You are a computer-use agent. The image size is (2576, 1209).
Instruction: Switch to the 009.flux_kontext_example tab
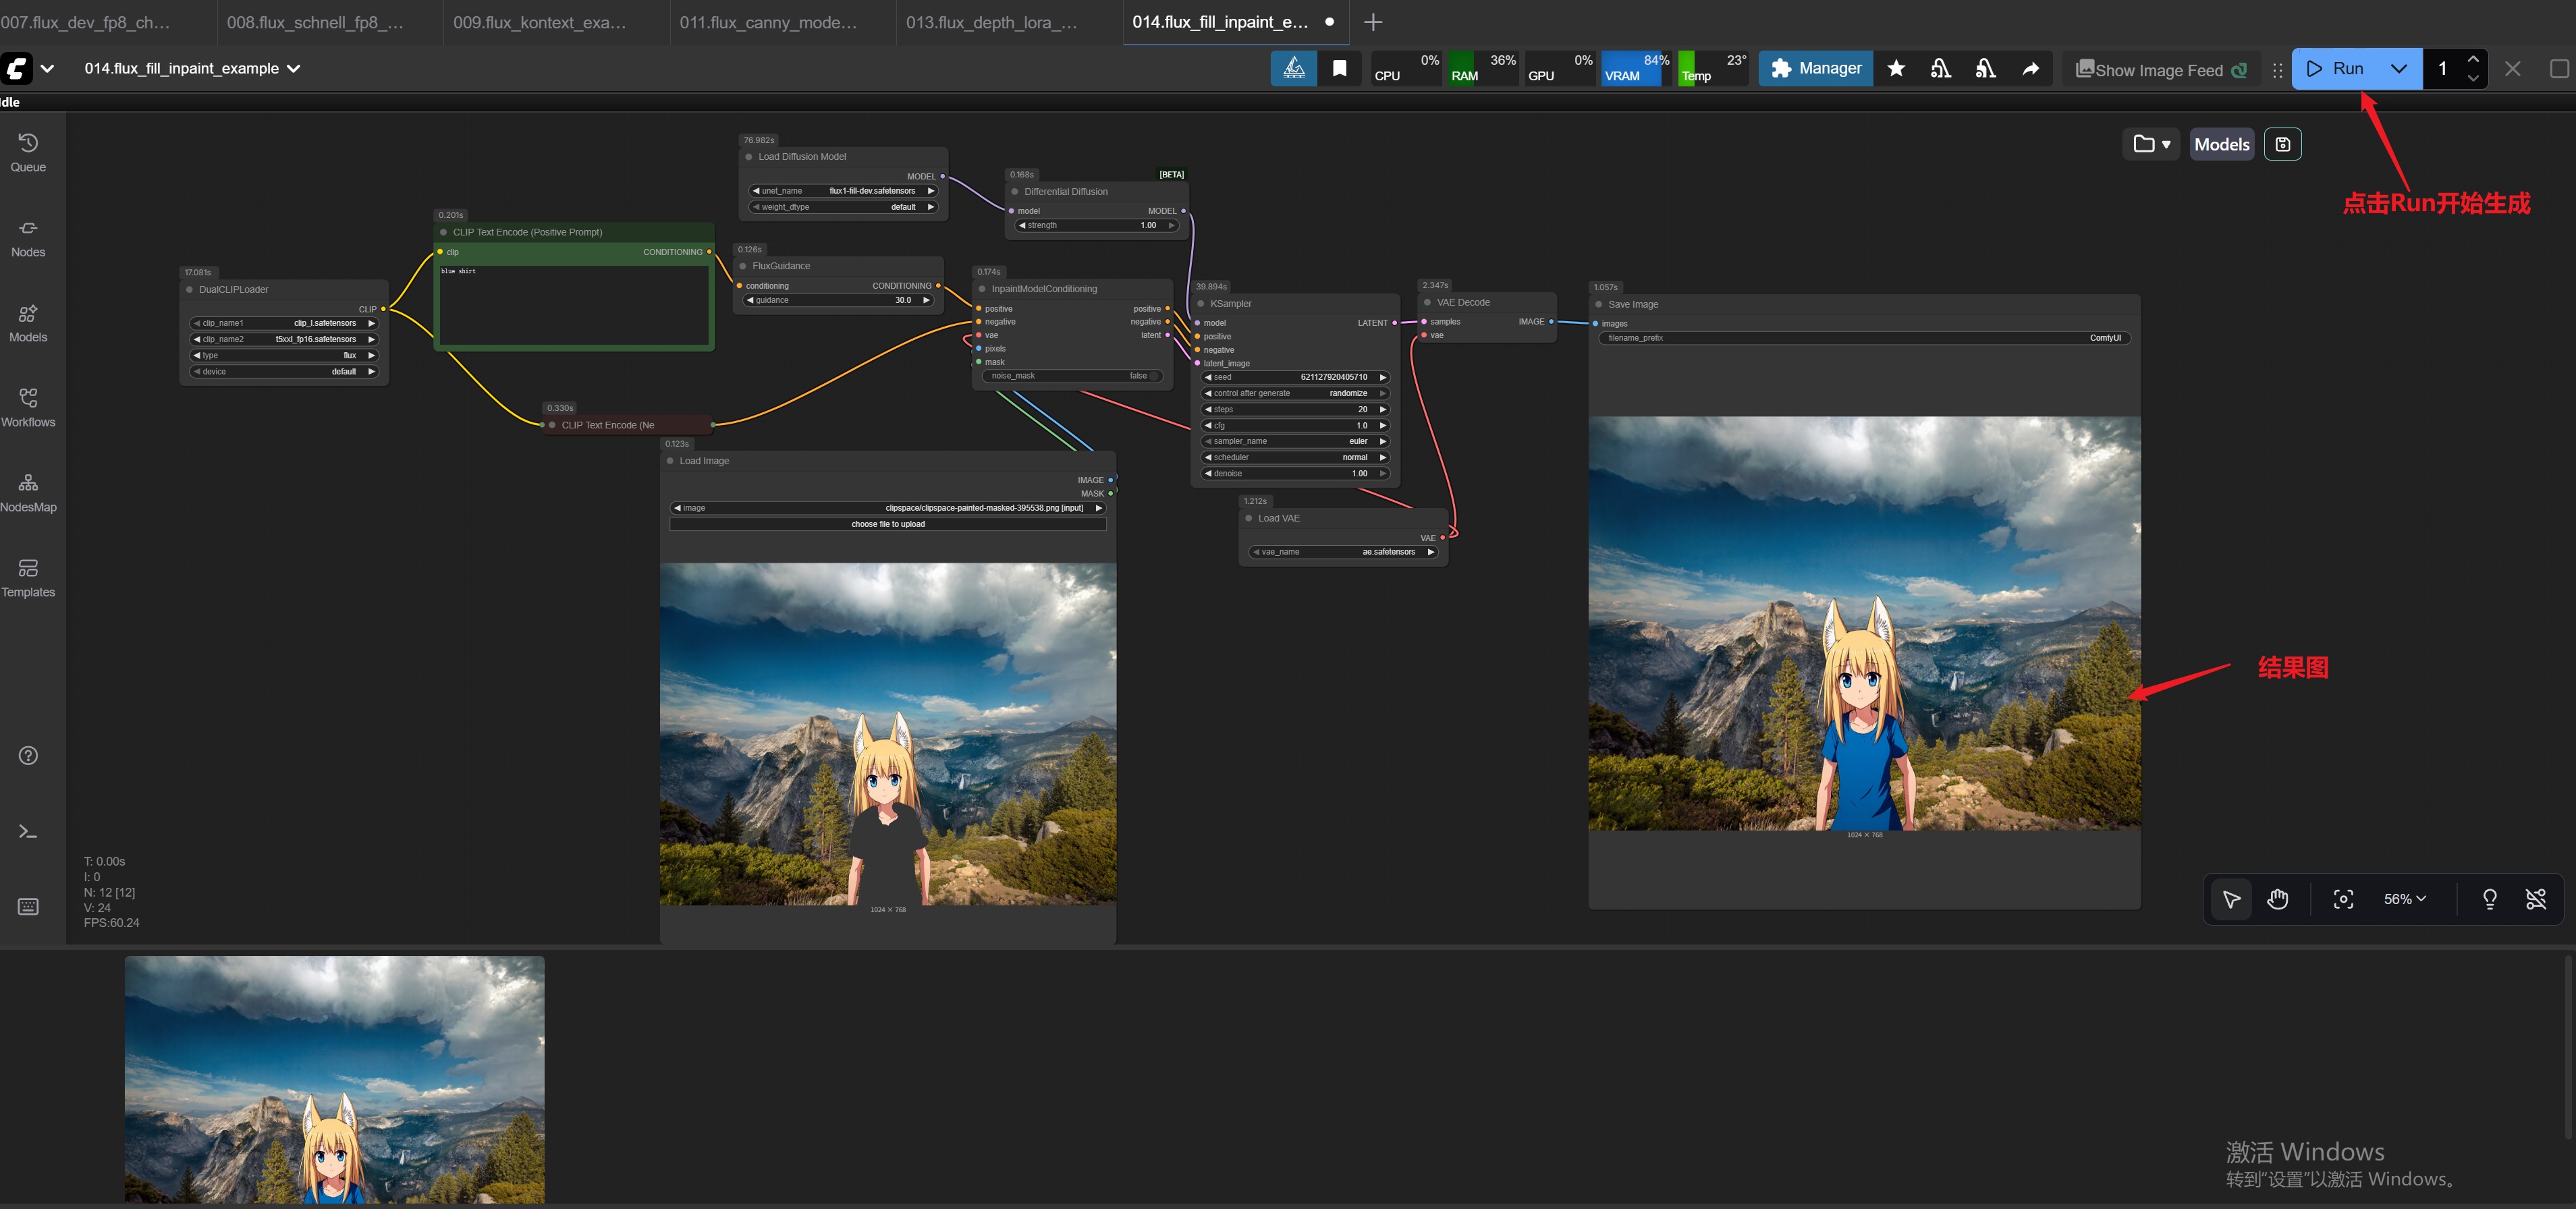540,22
